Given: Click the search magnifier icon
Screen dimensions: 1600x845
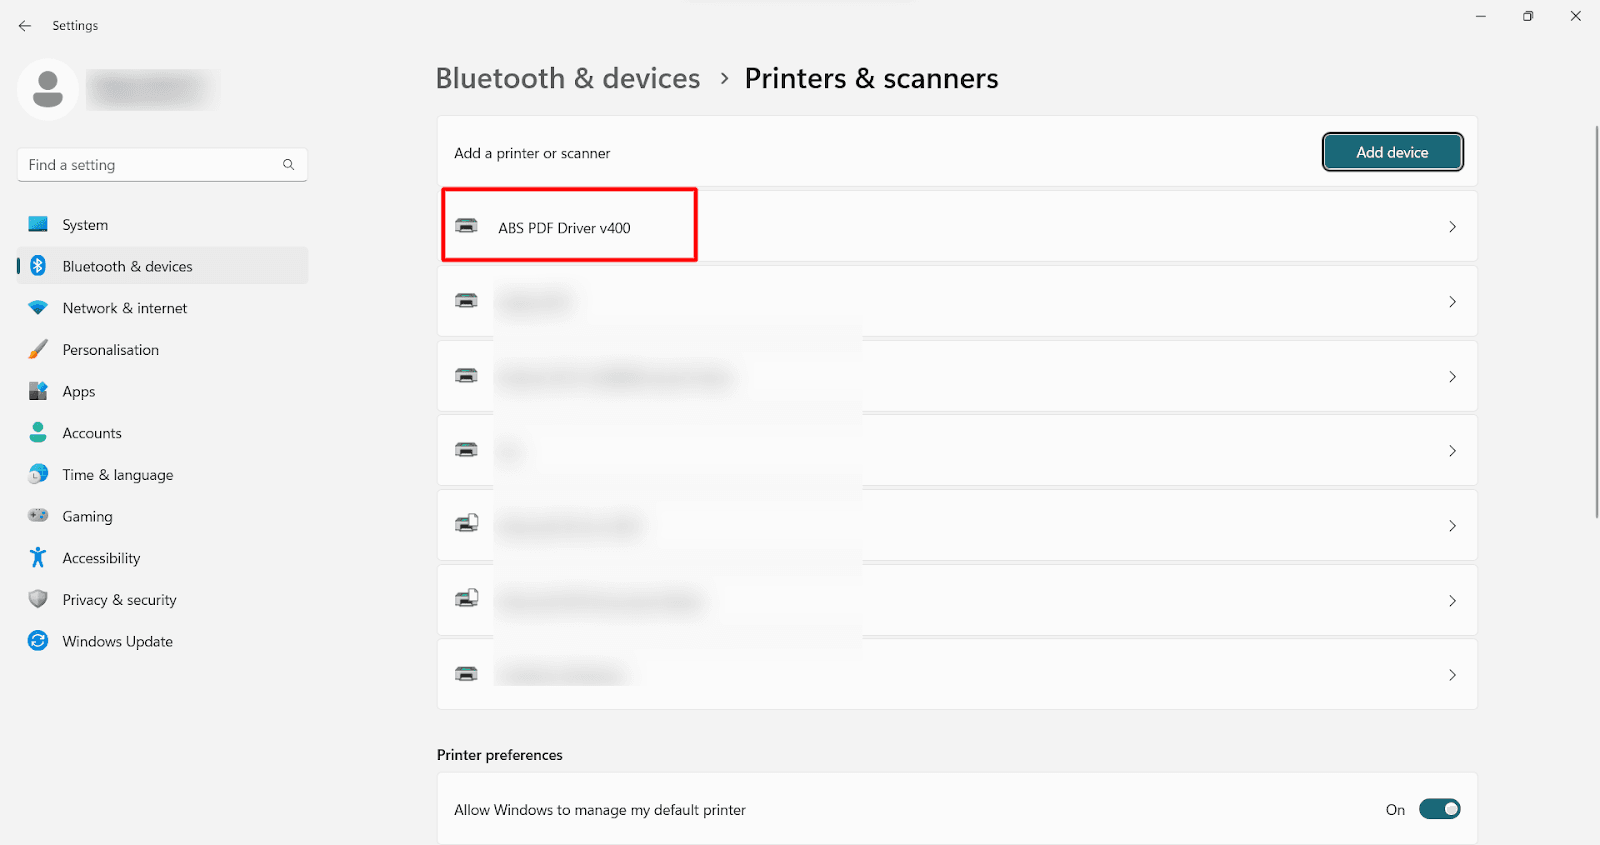Looking at the screenshot, I should pyautogui.click(x=288, y=165).
